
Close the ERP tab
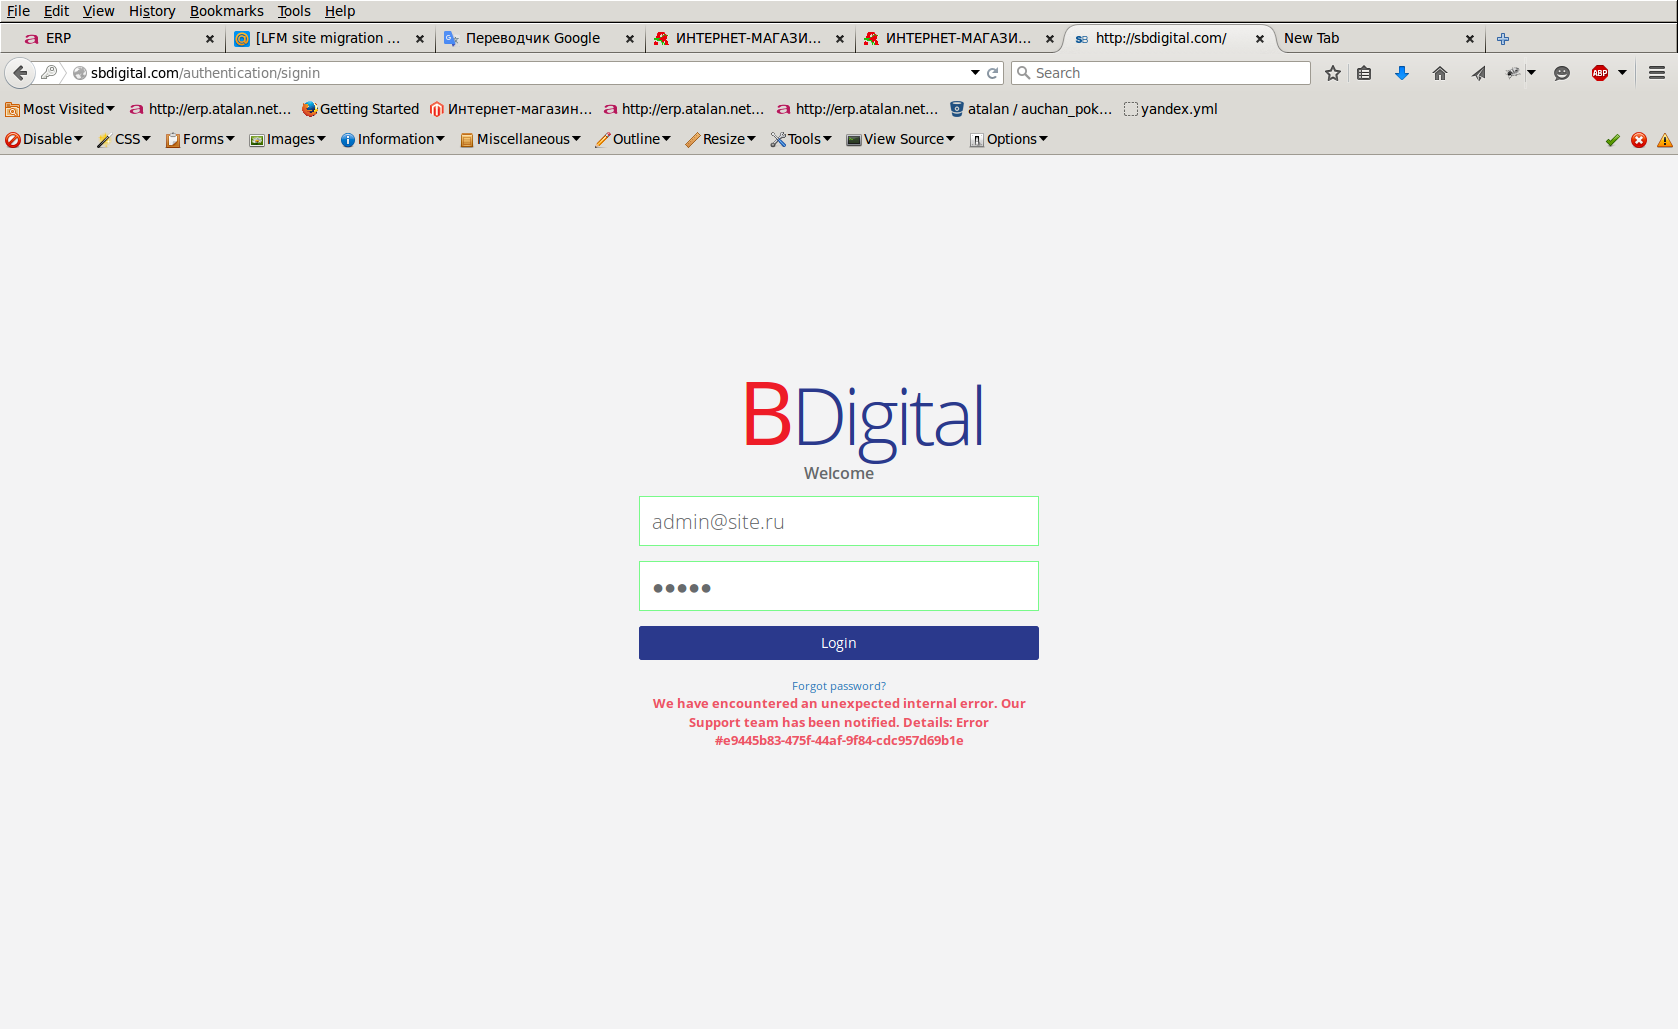pos(210,39)
